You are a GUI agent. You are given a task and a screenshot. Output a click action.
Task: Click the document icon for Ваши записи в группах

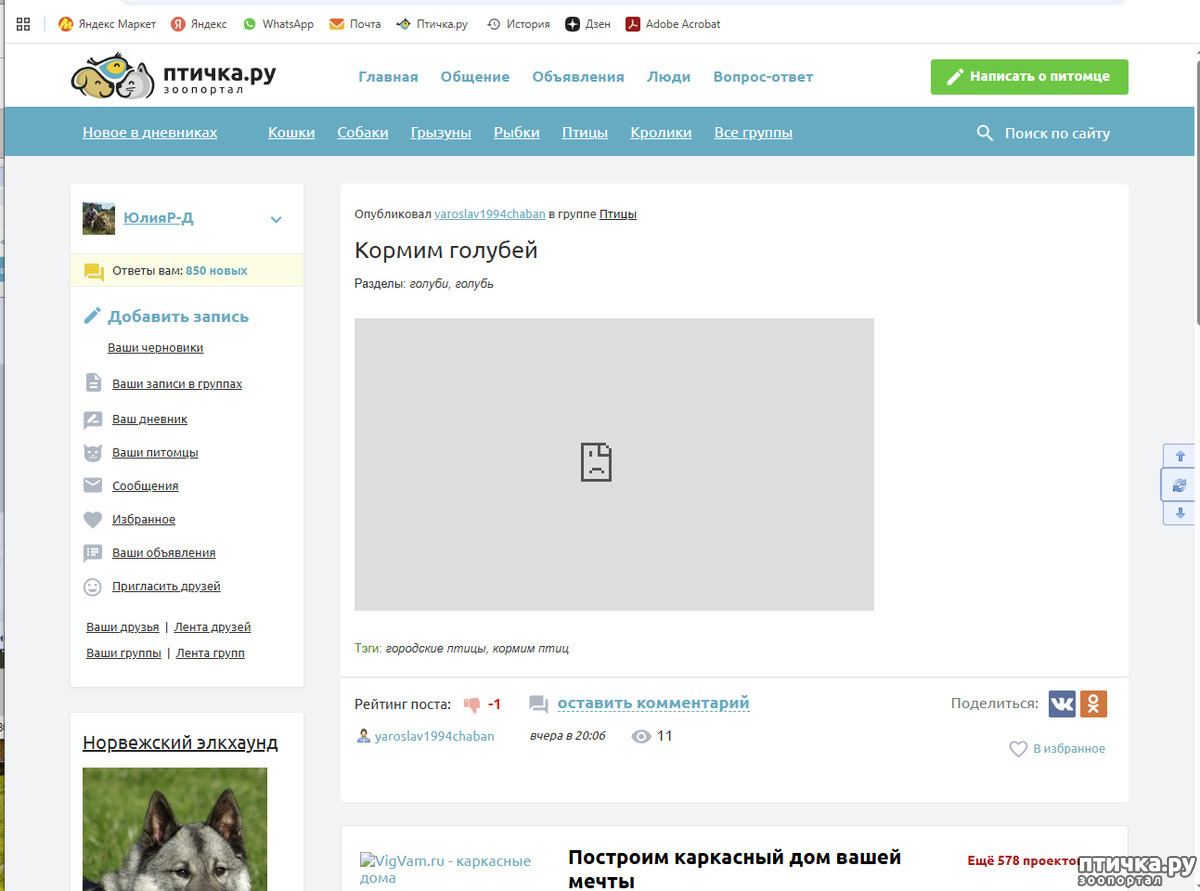click(93, 383)
